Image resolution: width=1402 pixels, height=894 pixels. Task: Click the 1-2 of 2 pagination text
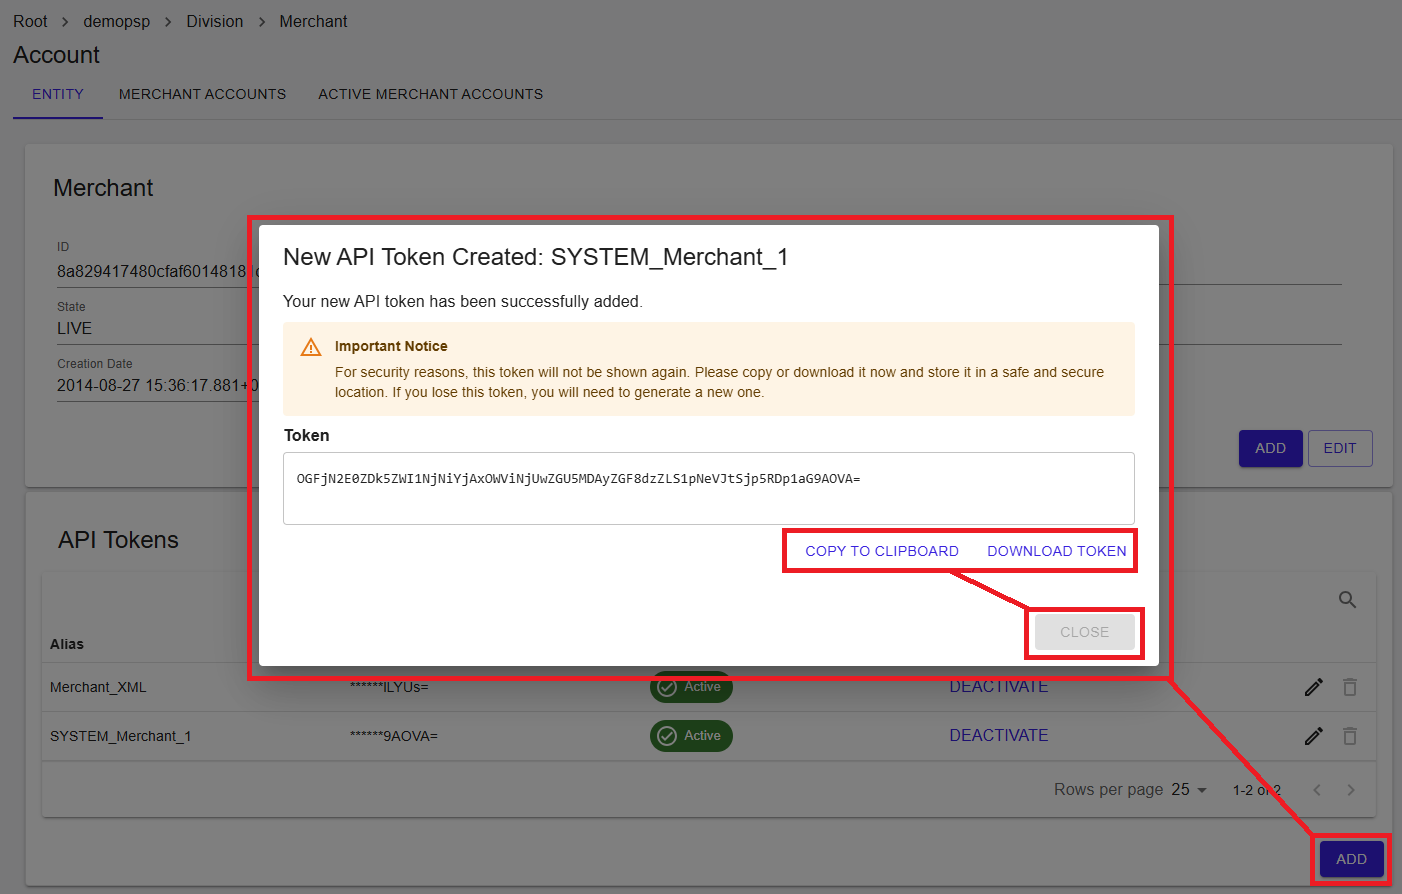(x=1256, y=790)
